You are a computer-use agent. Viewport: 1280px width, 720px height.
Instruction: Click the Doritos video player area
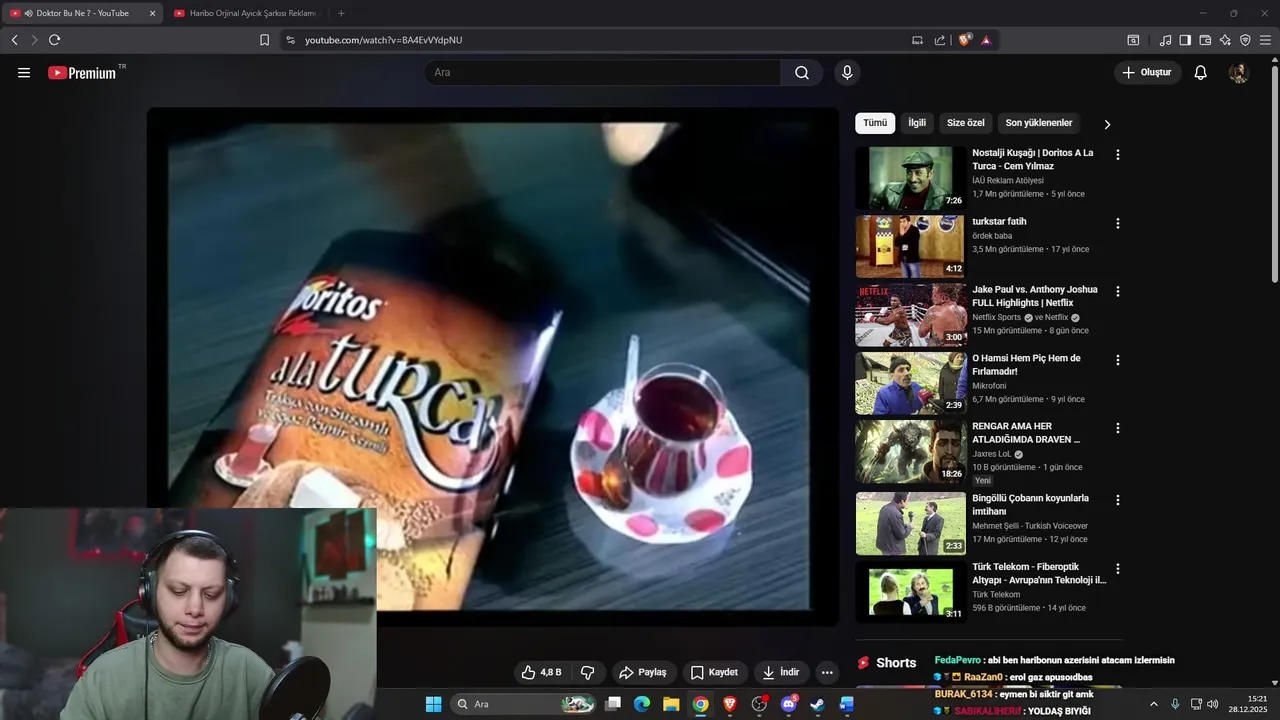[493, 367]
